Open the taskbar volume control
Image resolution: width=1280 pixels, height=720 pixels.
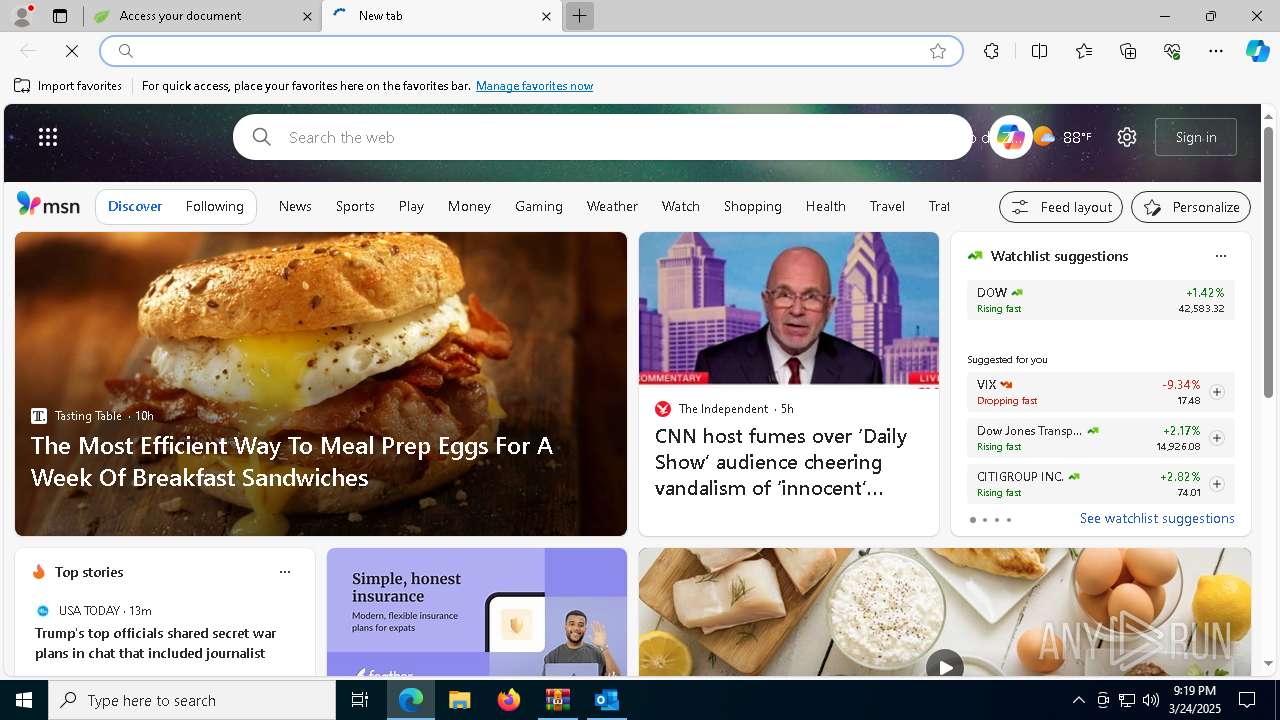point(1150,700)
